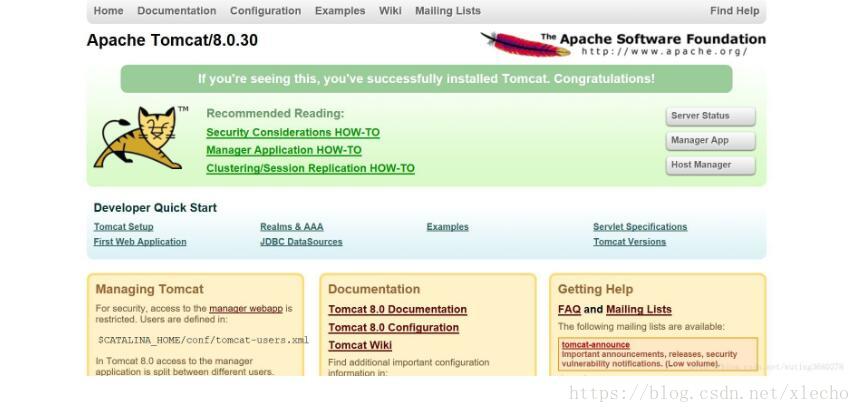Open Documentation in the top navigation
The image size is (860, 413).
point(177,11)
